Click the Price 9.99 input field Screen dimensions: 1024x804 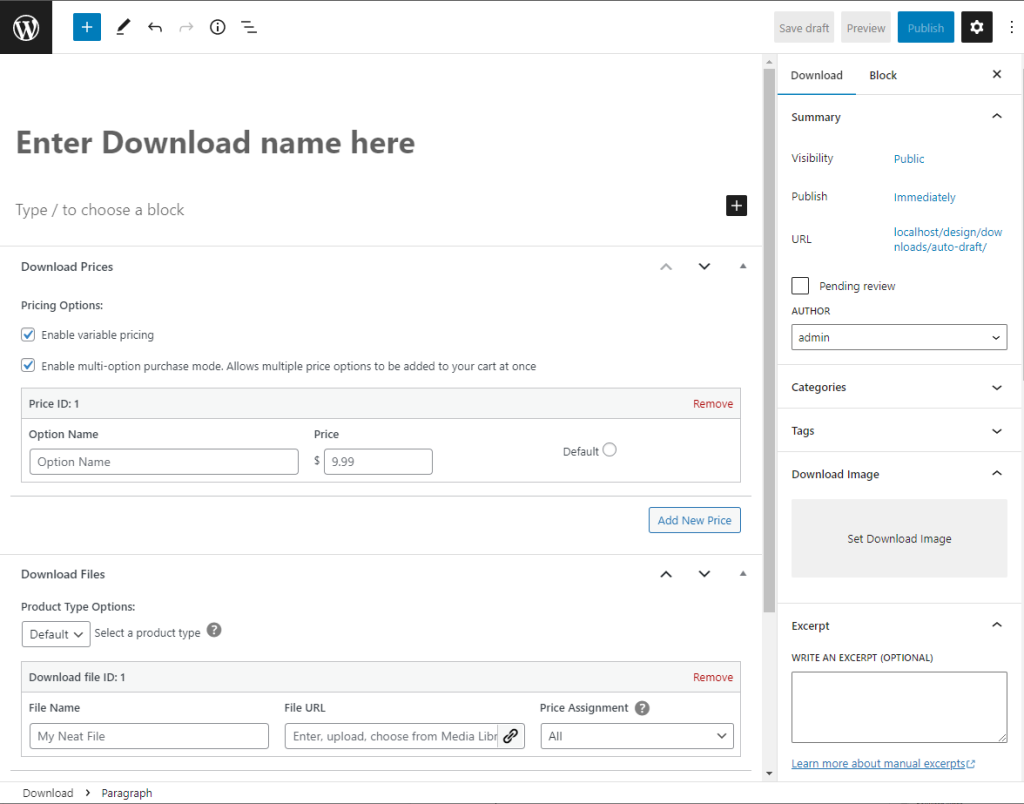pos(378,462)
